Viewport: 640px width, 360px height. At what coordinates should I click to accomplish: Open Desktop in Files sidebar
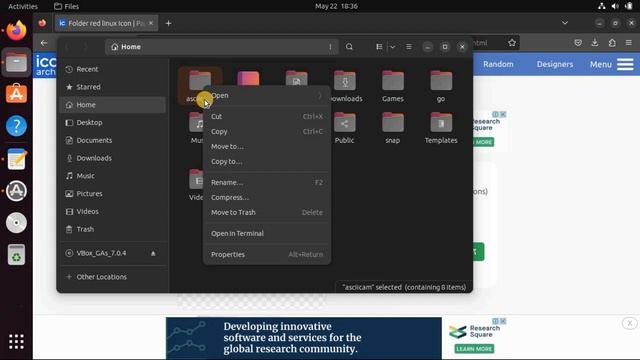tap(113, 122)
